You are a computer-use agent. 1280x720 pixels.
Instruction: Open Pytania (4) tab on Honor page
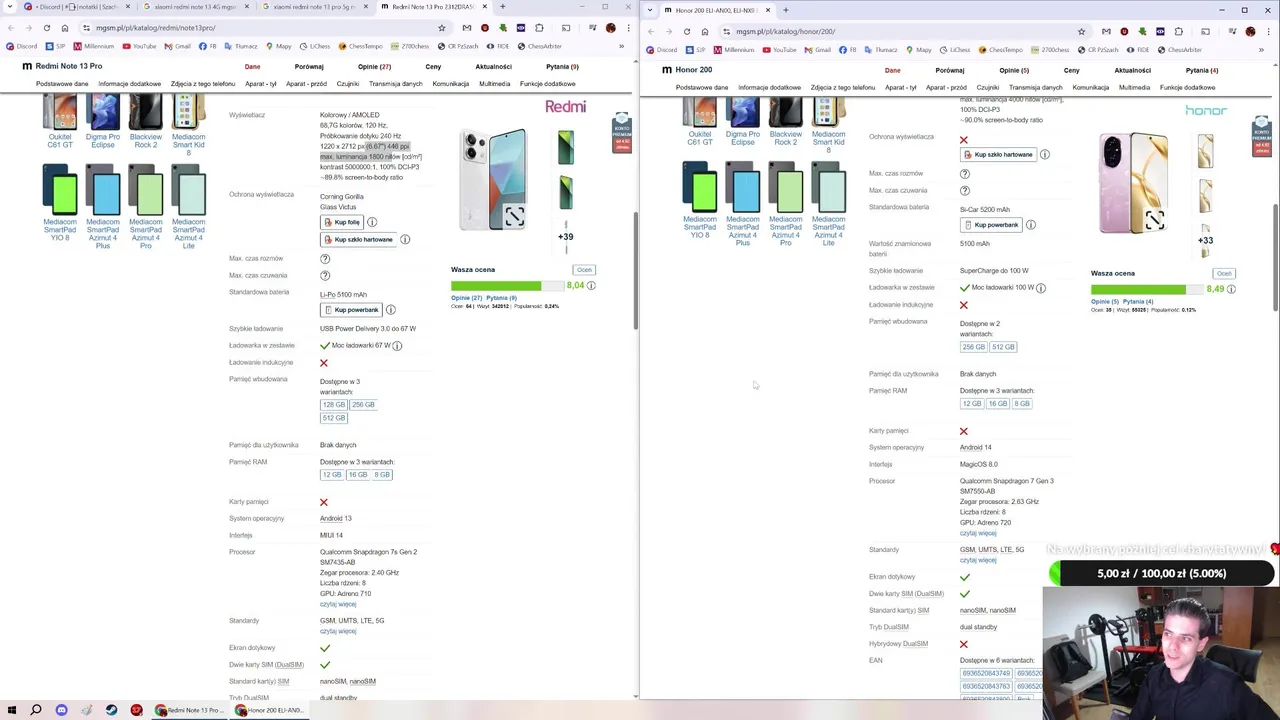tap(1201, 71)
